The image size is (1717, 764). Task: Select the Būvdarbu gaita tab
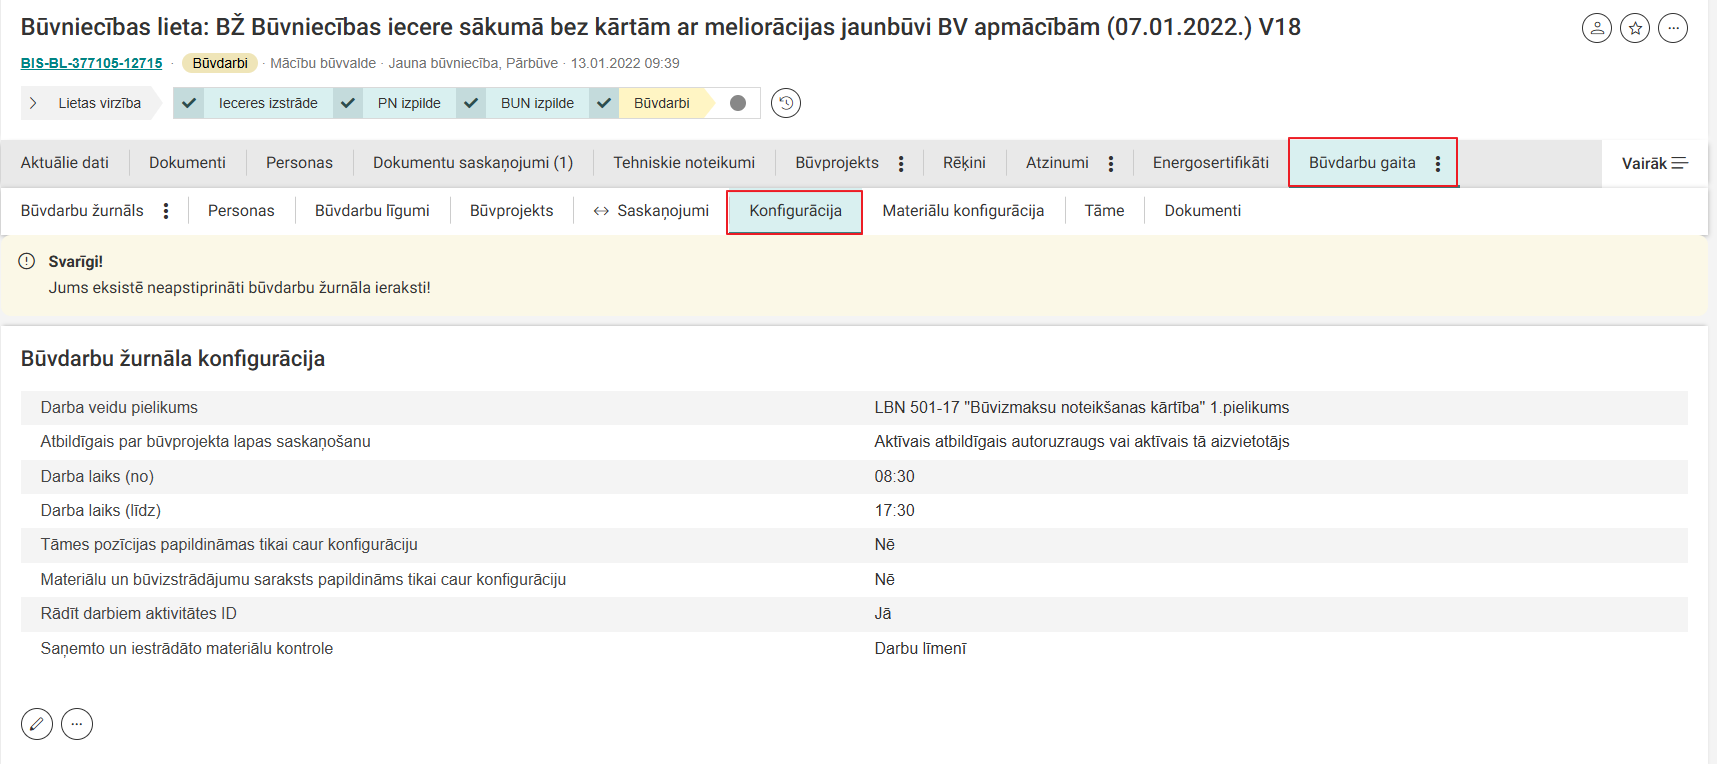pyautogui.click(x=1362, y=163)
